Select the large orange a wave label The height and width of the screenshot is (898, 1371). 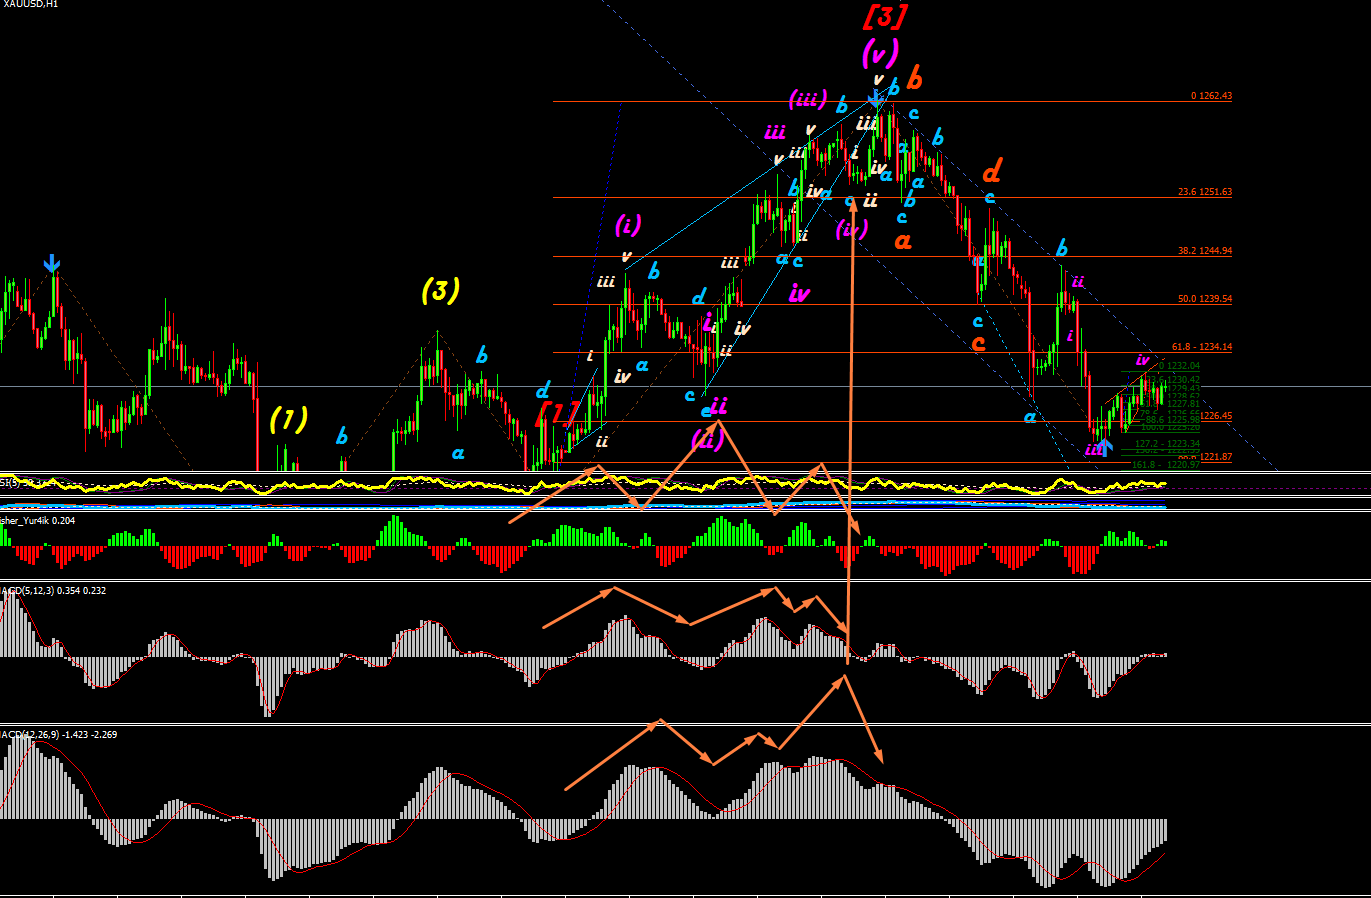click(903, 241)
